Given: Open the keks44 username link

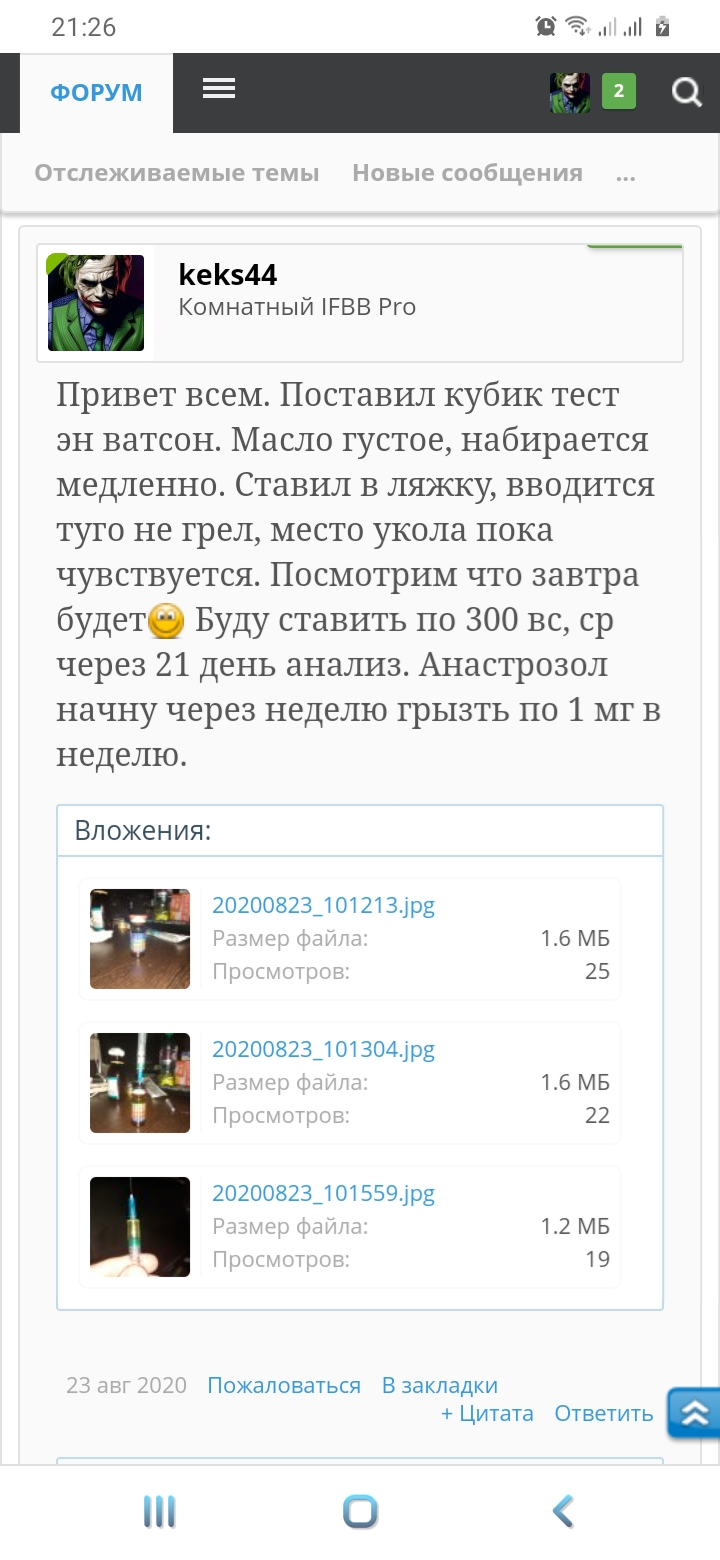Looking at the screenshot, I should pyautogui.click(x=228, y=274).
